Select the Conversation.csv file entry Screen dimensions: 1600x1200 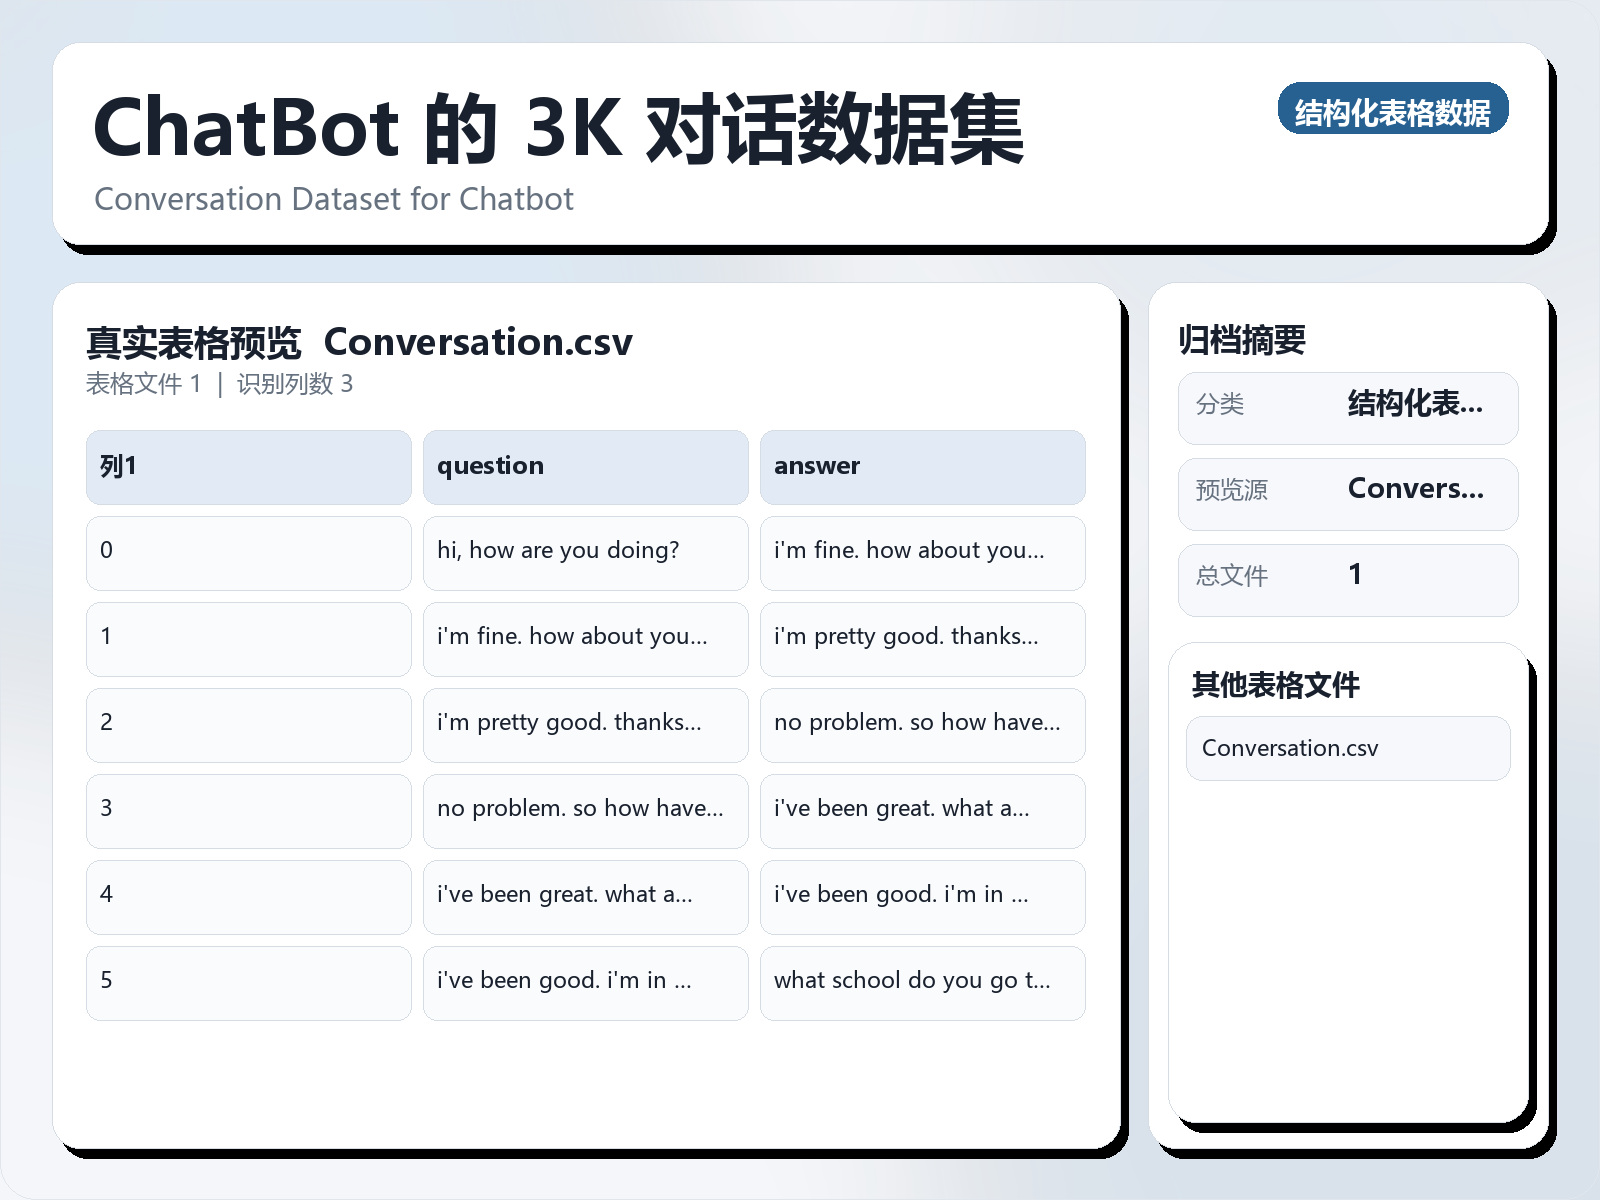(1347, 748)
